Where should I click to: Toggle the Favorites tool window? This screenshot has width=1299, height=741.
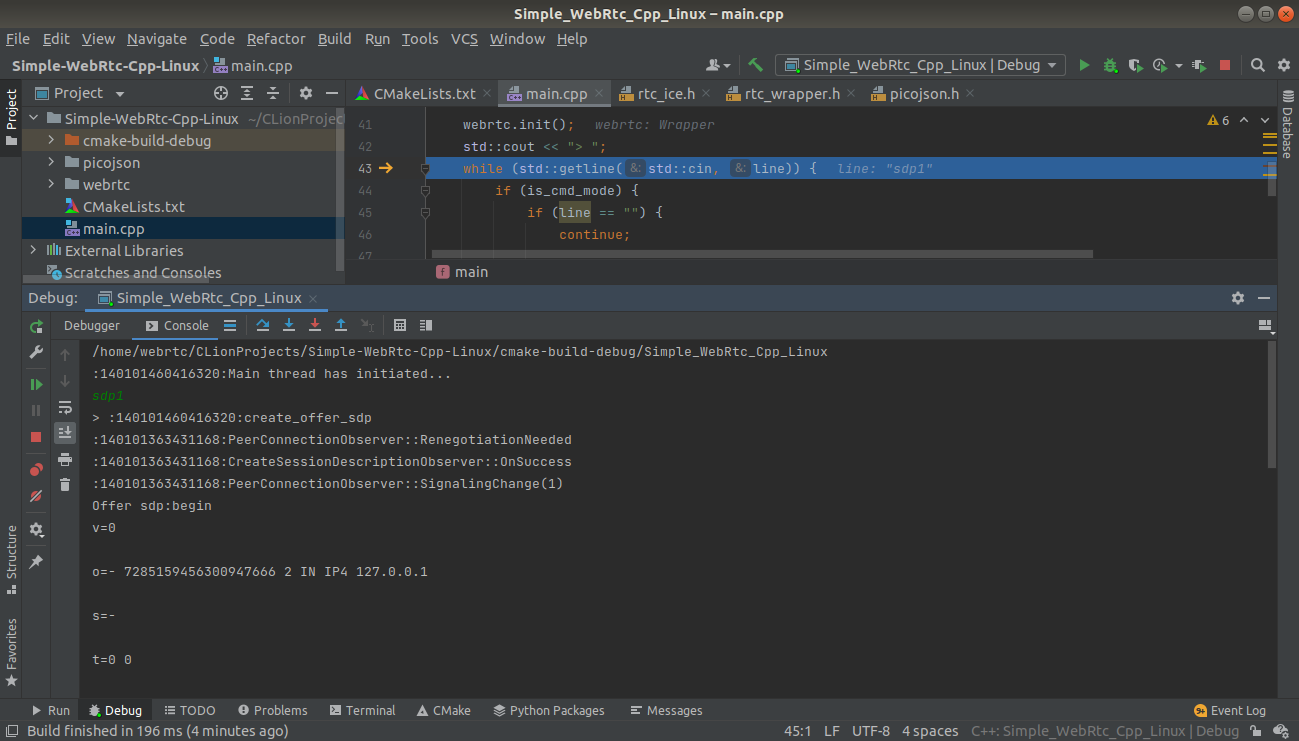(x=11, y=652)
